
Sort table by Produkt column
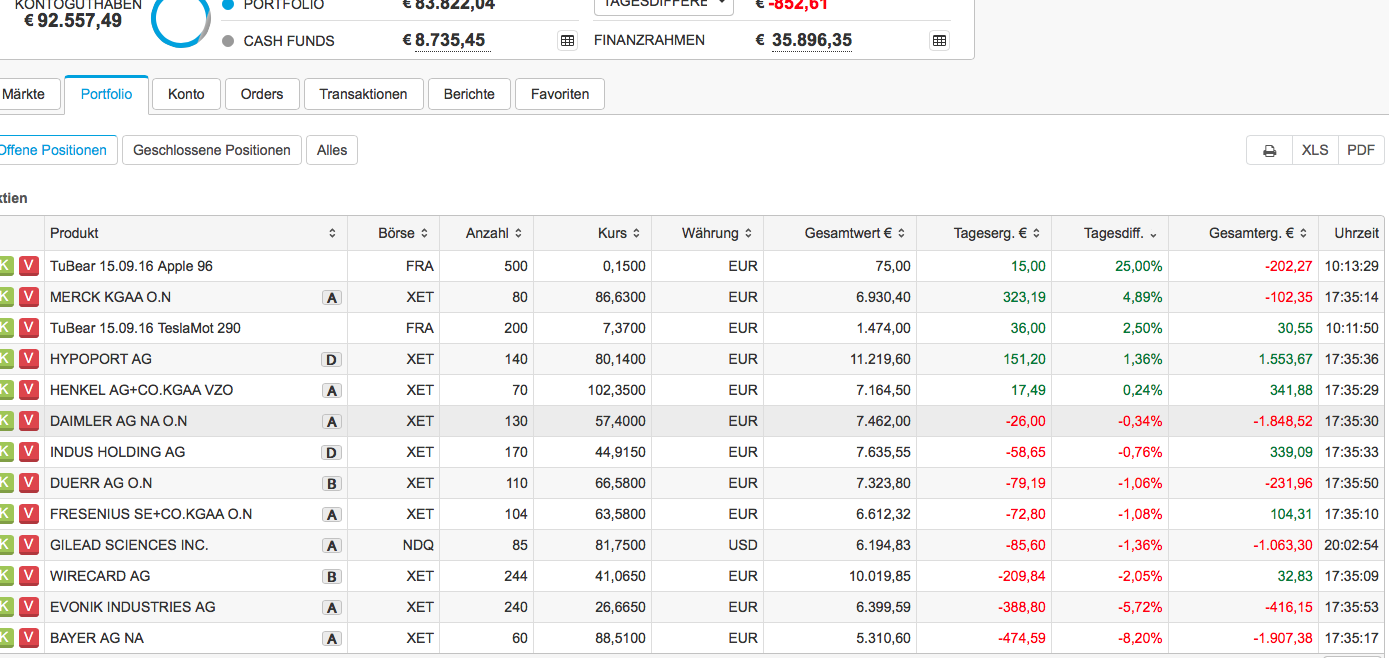tap(196, 233)
